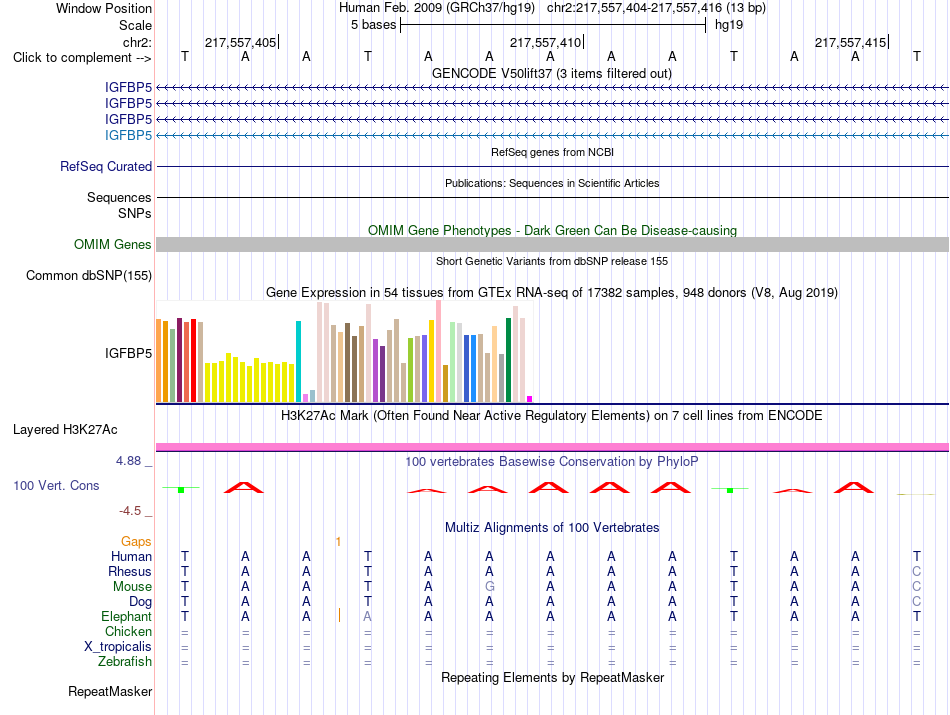Click 'Repeating Elements by RepeatMasker' title
This screenshot has height=715, width=950.
tap(552, 677)
